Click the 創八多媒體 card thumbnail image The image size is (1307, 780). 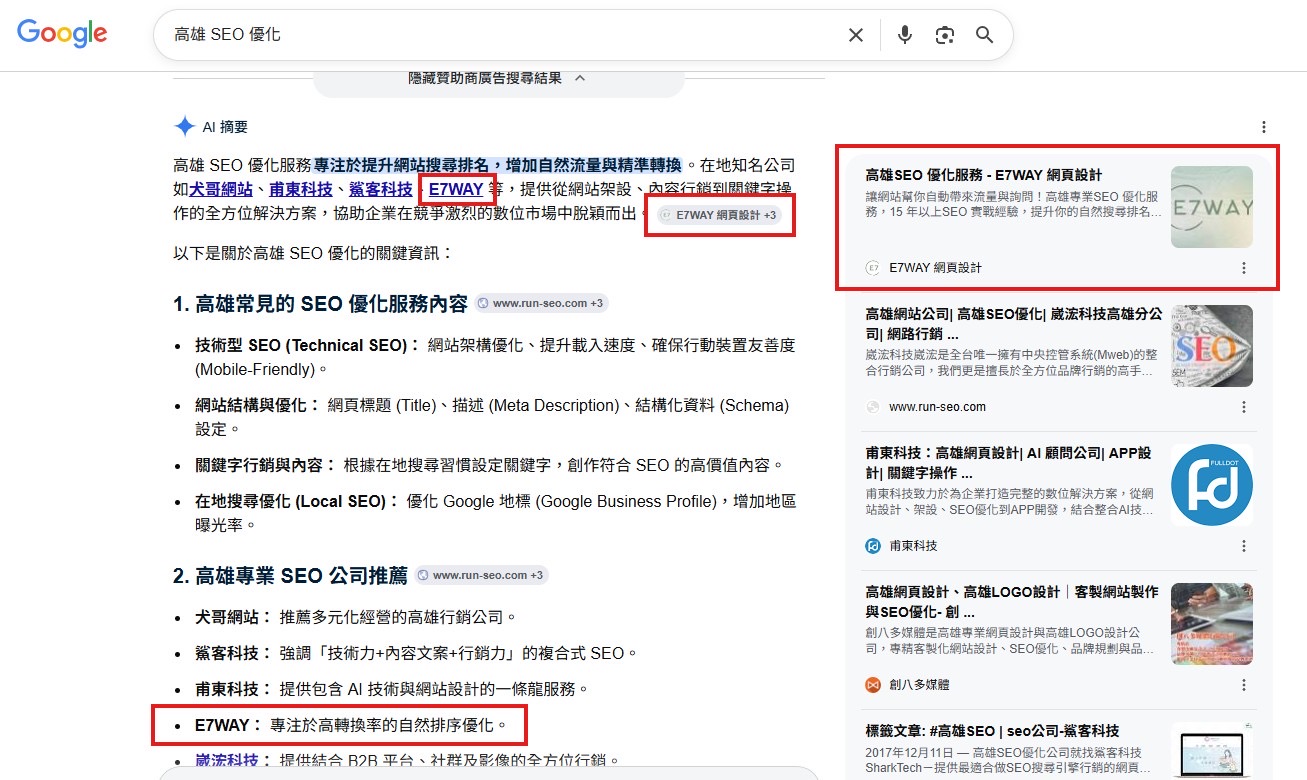[x=1212, y=624]
